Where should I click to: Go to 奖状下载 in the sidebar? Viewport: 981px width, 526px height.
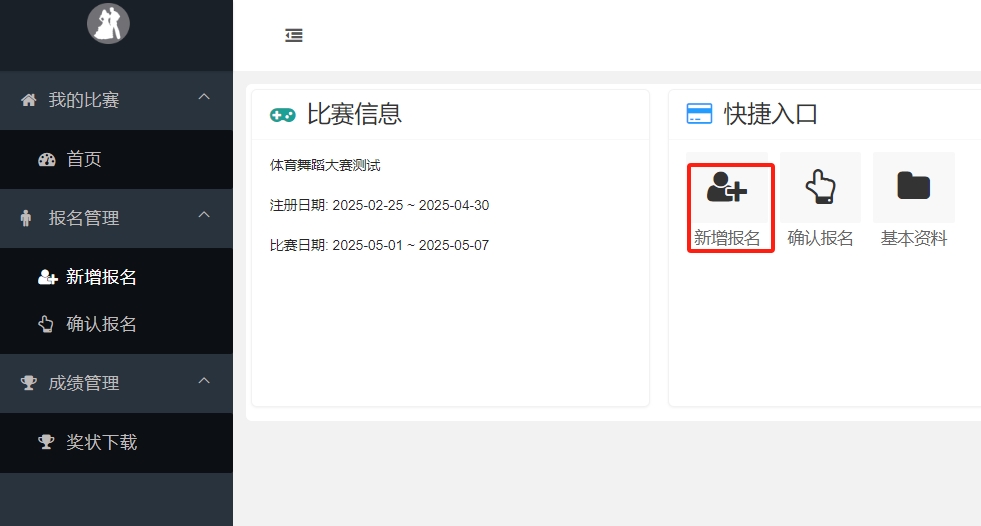point(101,442)
